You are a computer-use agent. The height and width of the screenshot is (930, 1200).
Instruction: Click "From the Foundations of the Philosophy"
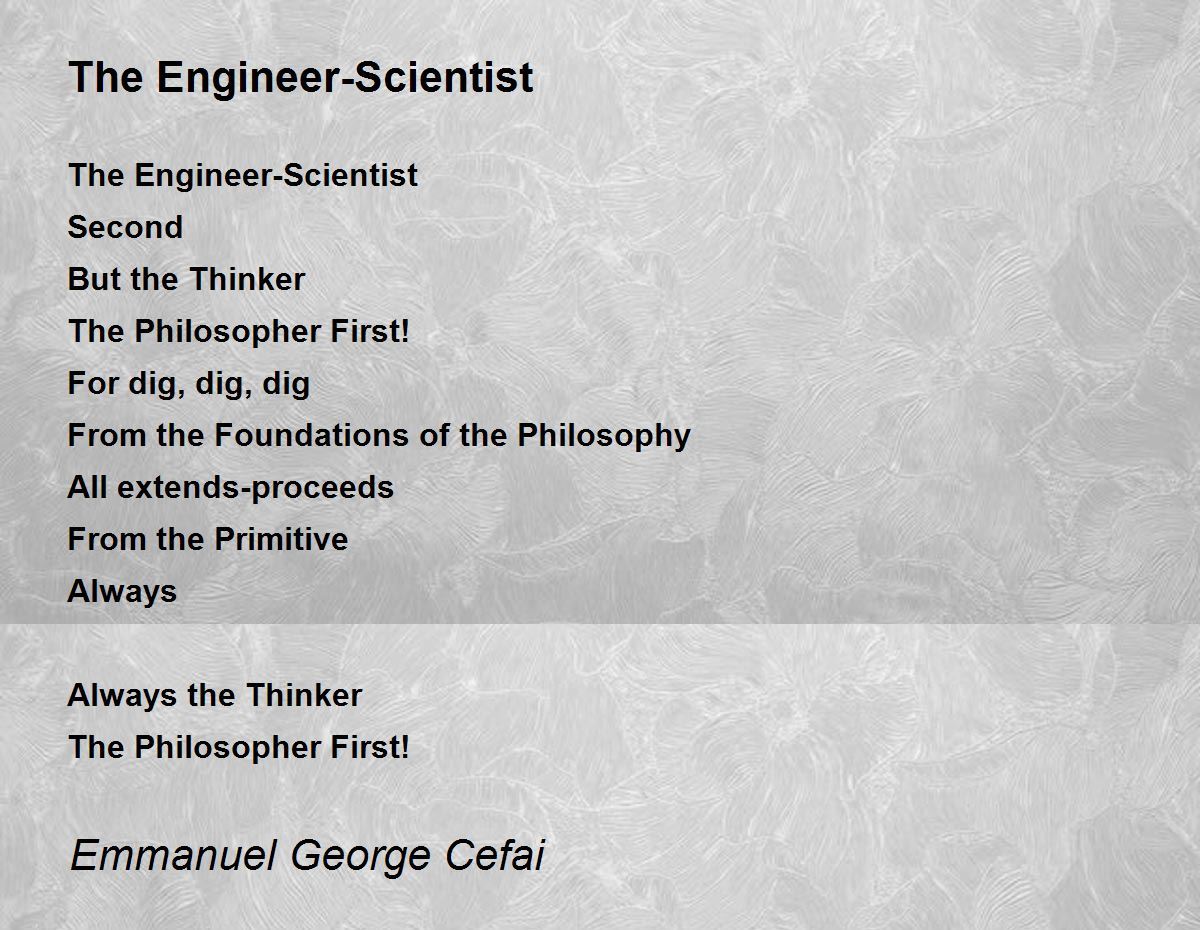[379, 437]
